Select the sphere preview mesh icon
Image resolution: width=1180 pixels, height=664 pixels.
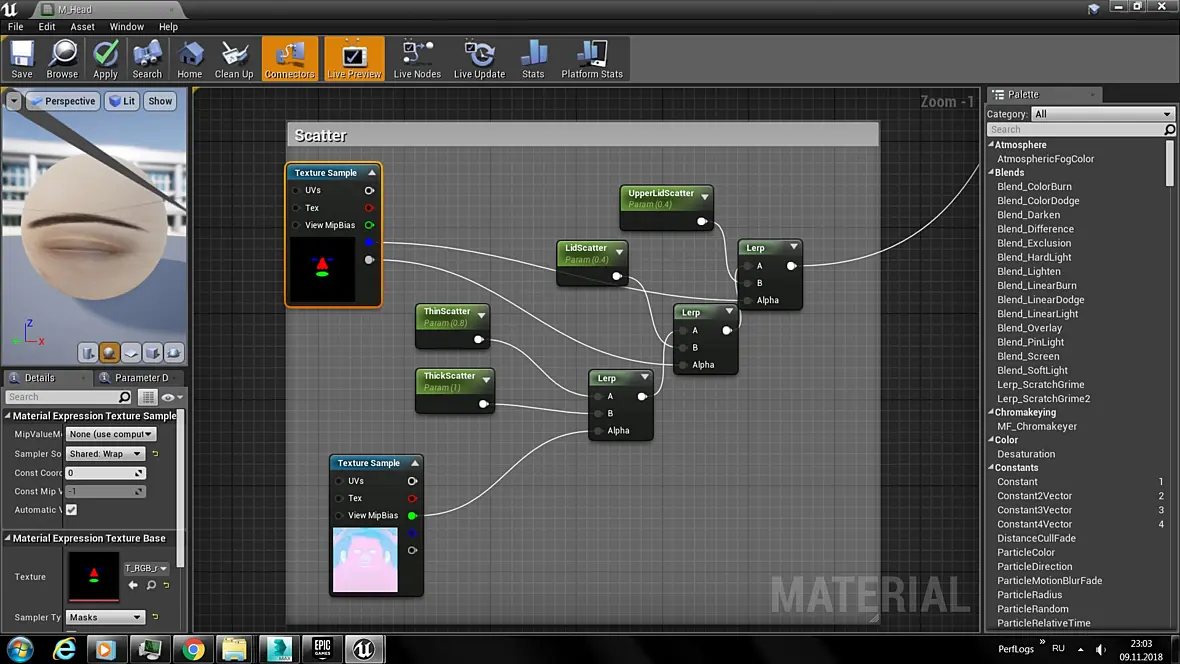pos(109,352)
